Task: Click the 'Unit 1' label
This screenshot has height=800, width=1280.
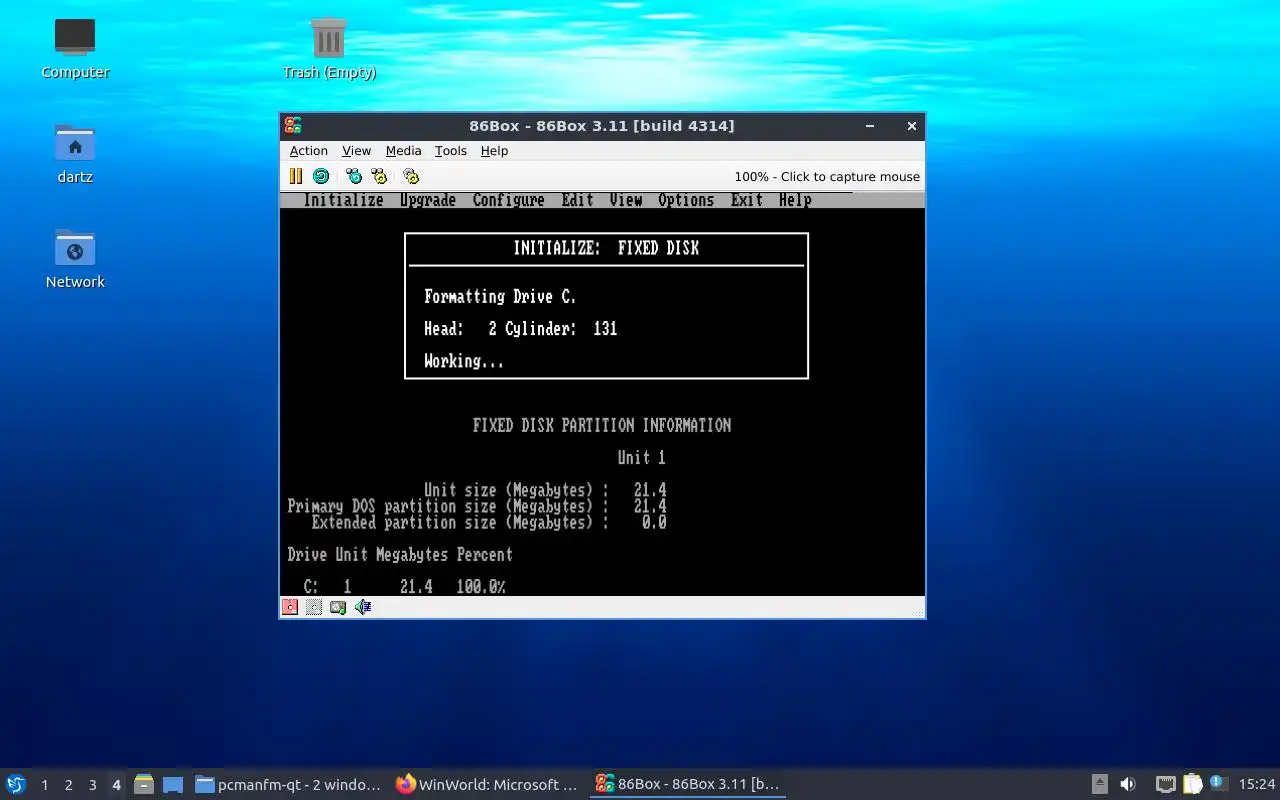Action: [x=641, y=457]
